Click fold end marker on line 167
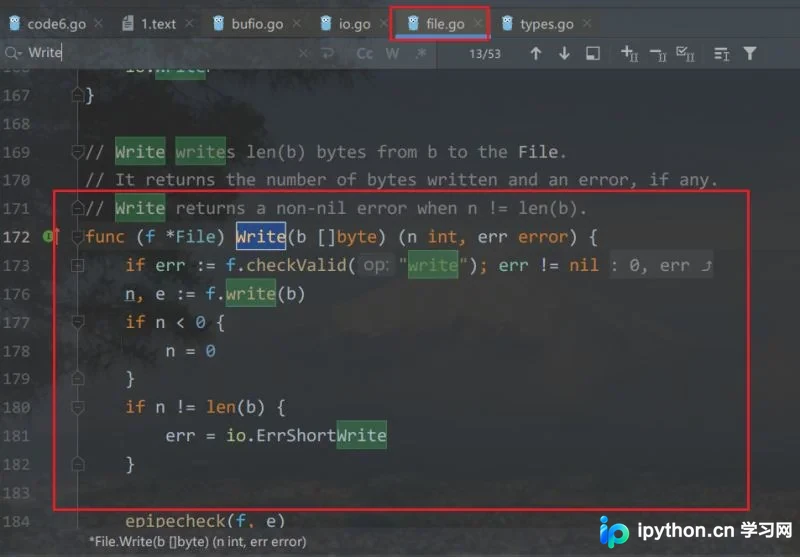 [78, 95]
